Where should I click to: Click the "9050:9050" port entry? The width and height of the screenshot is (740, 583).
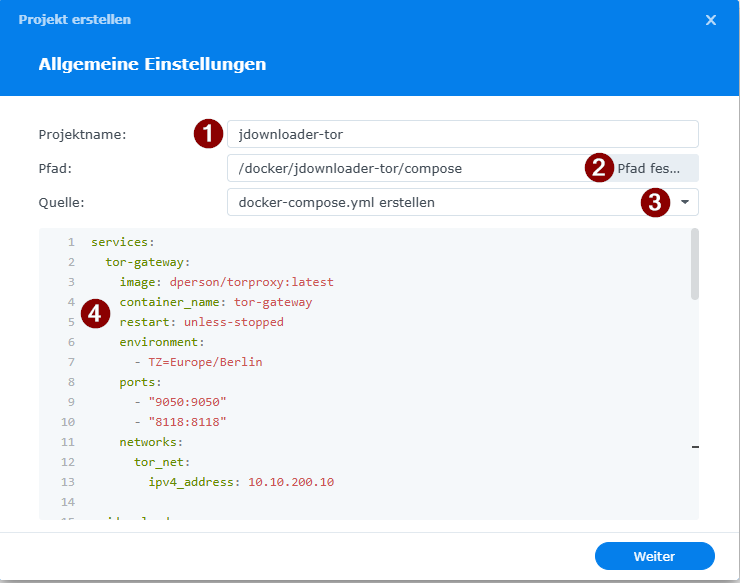(x=187, y=402)
